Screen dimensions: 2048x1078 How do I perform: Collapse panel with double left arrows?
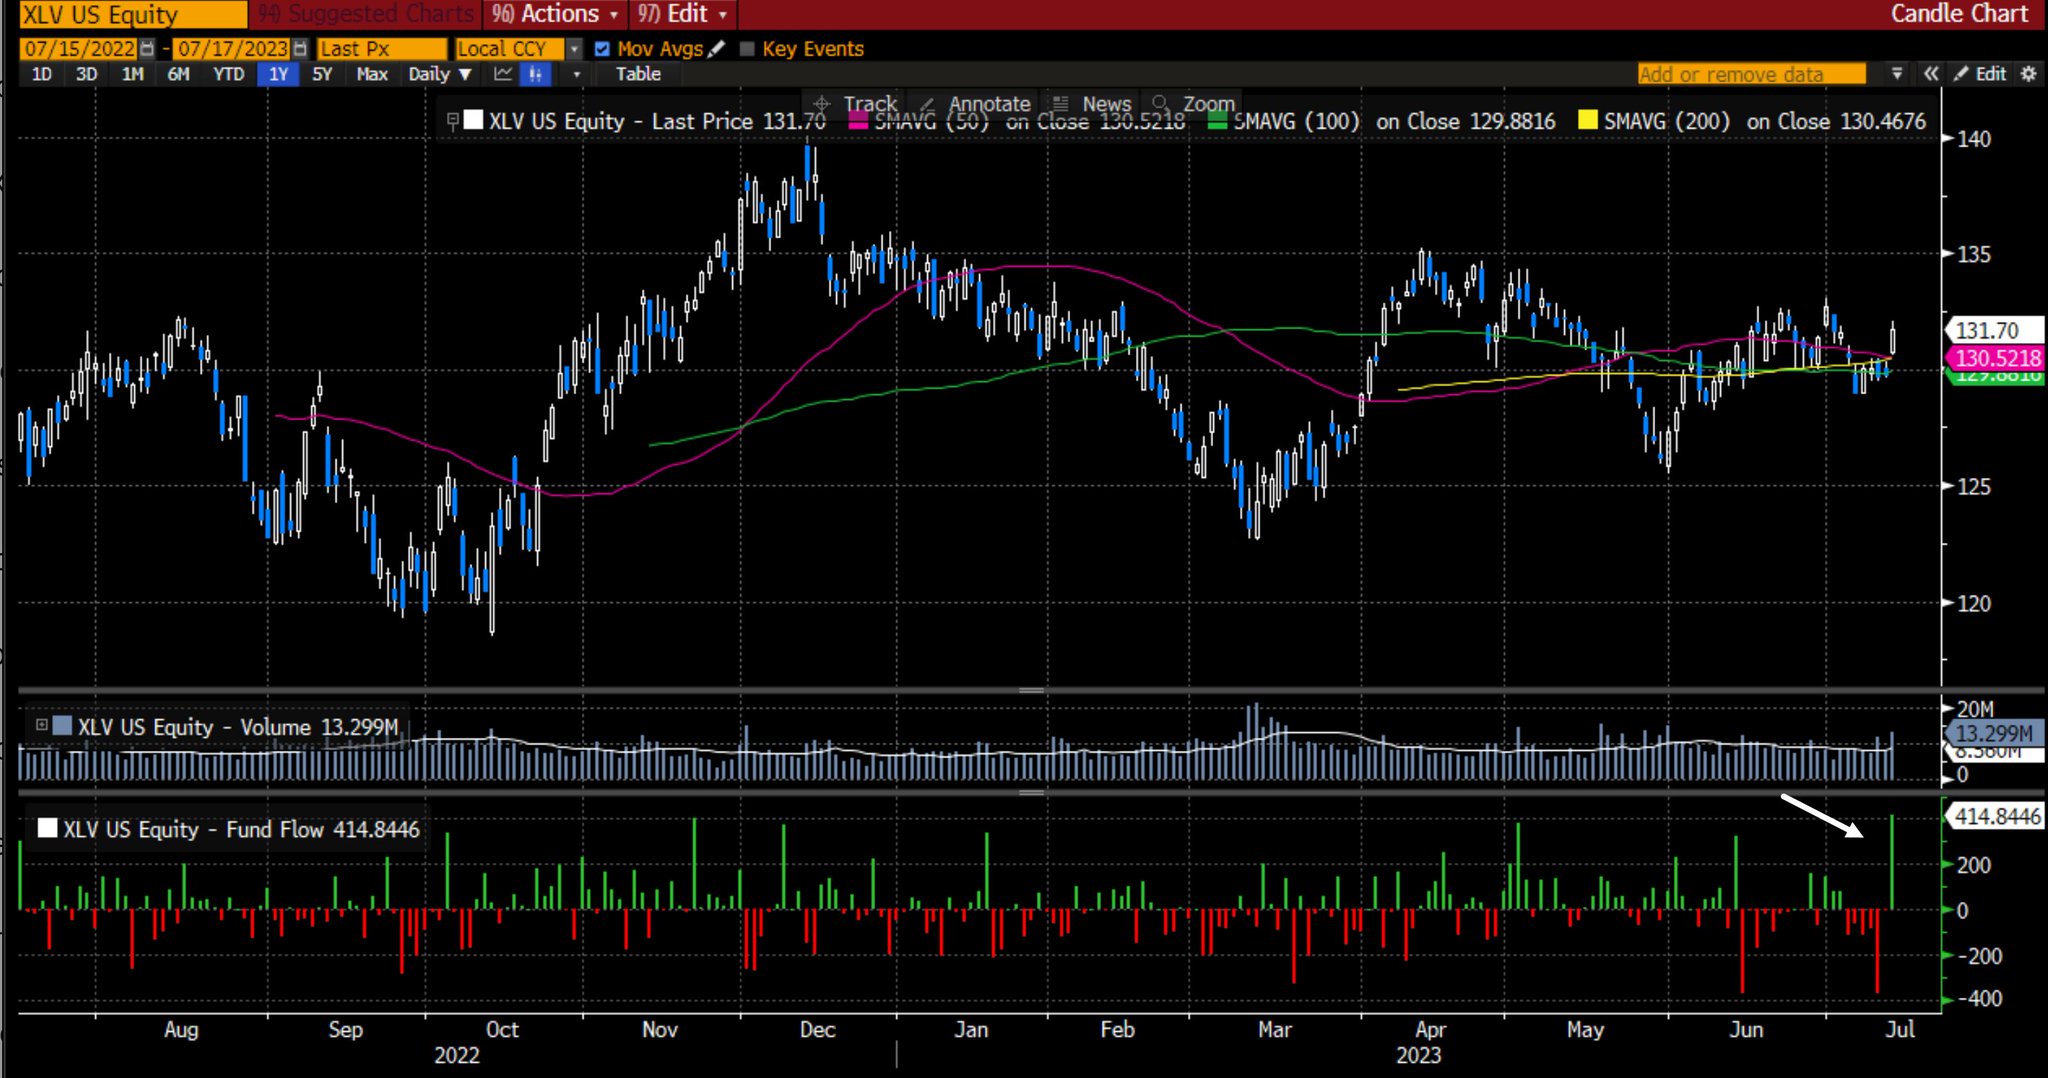pyautogui.click(x=1930, y=74)
